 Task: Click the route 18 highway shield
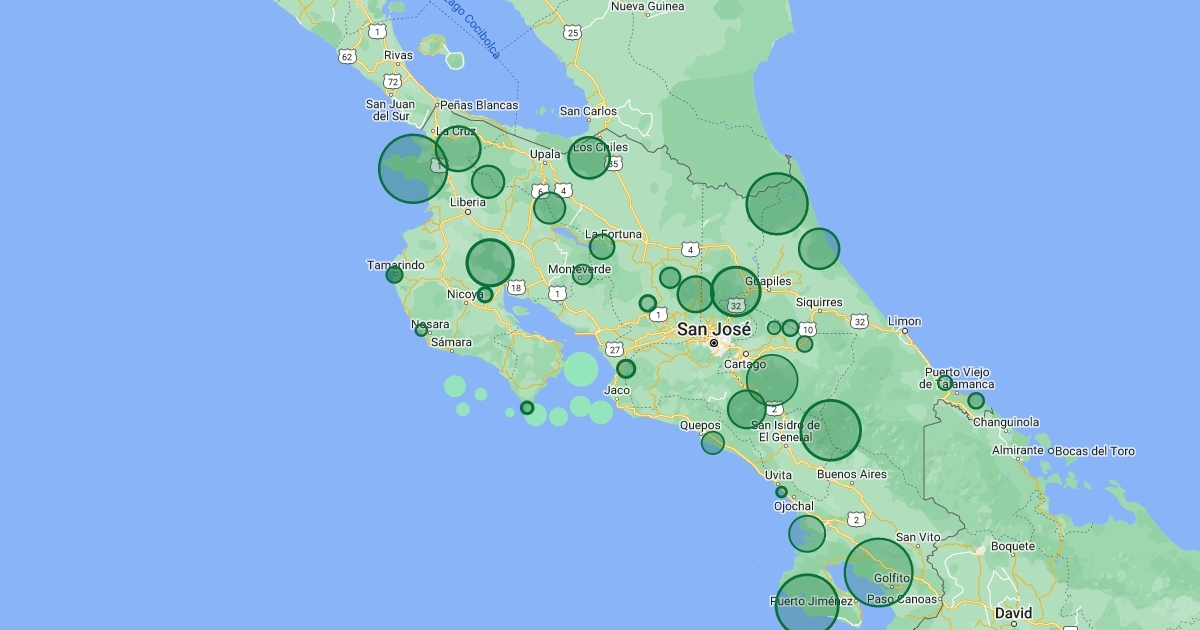[x=516, y=288]
